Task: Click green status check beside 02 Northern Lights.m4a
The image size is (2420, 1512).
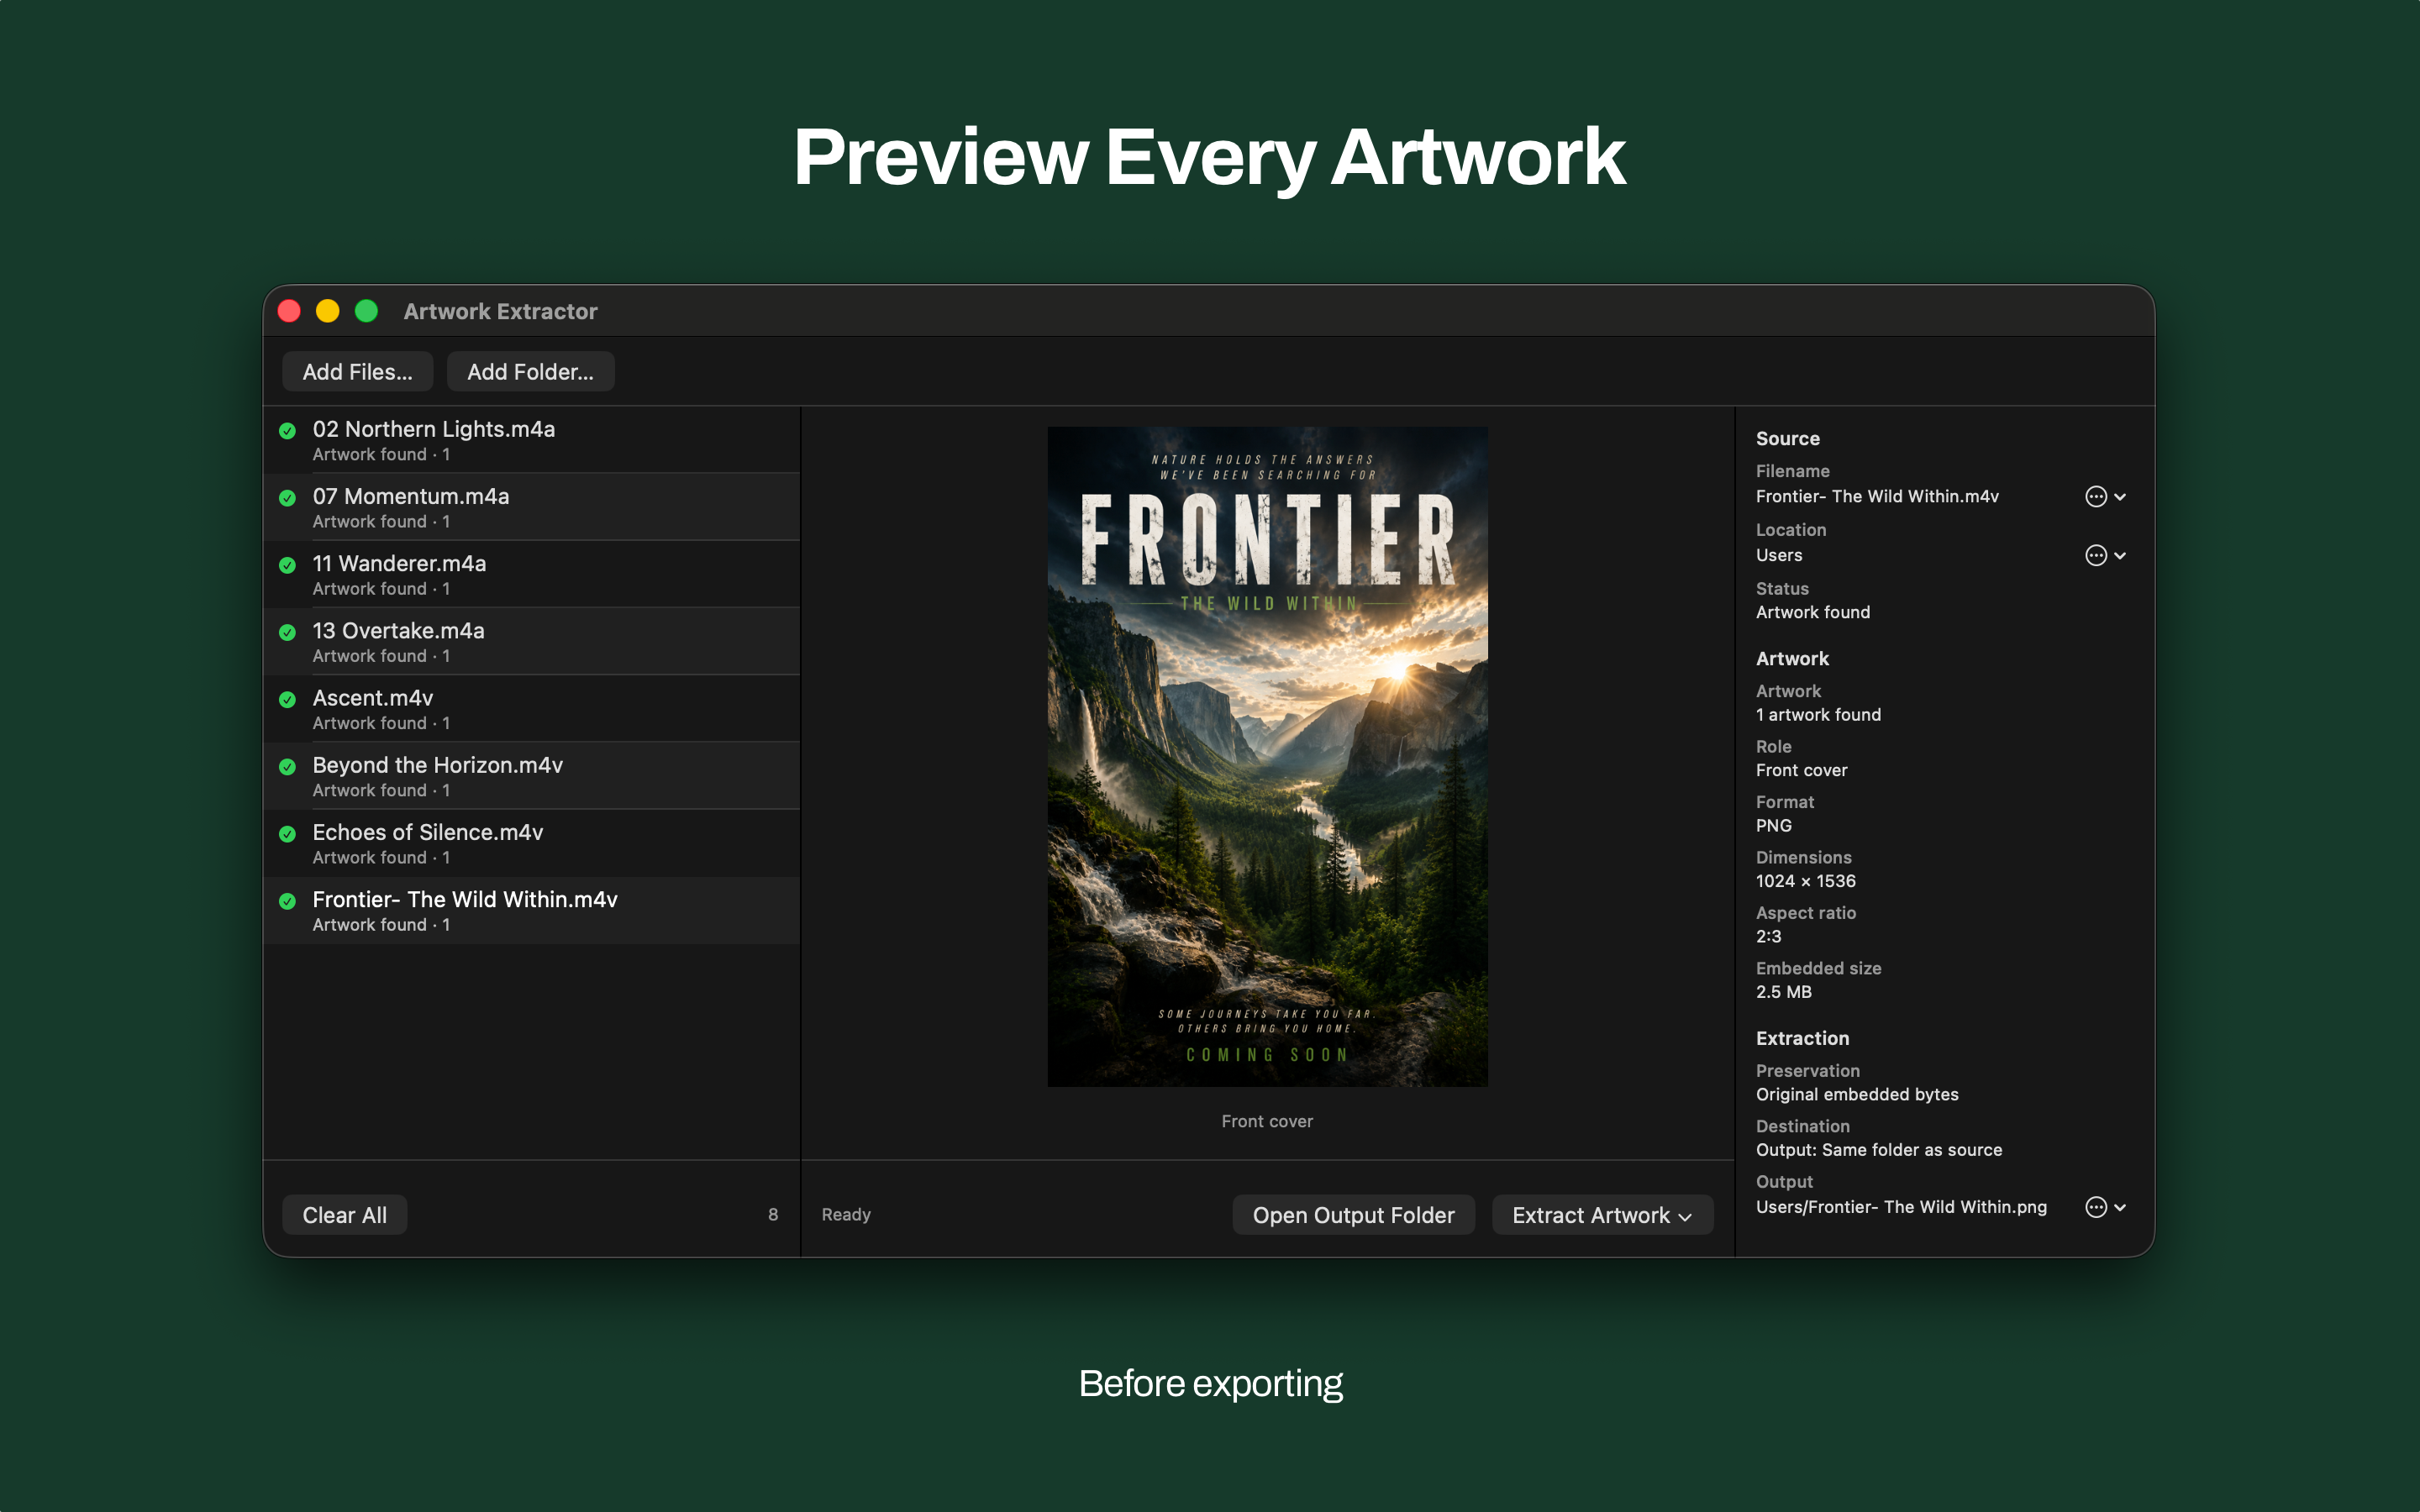Action: click(287, 431)
